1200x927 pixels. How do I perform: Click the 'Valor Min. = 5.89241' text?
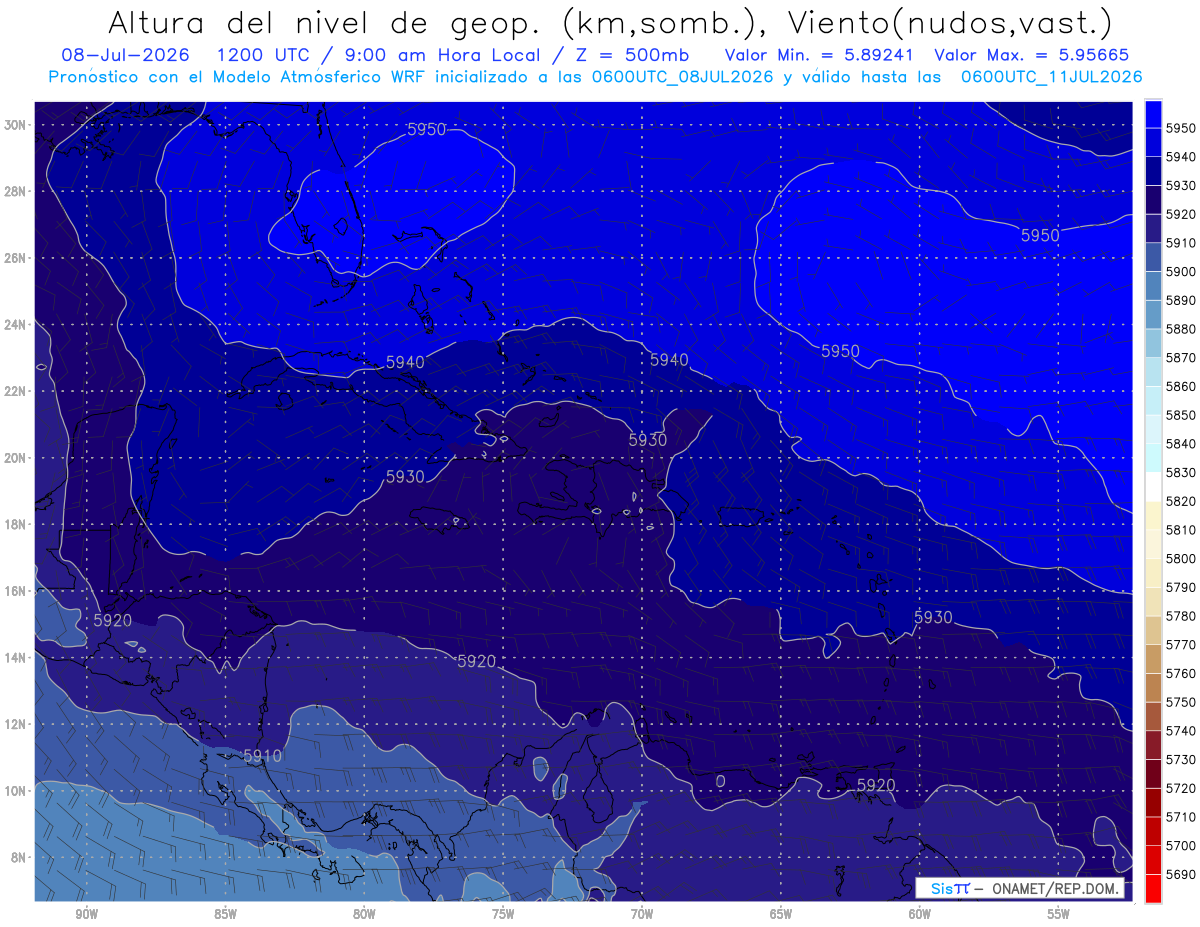[x=820, y=55]
